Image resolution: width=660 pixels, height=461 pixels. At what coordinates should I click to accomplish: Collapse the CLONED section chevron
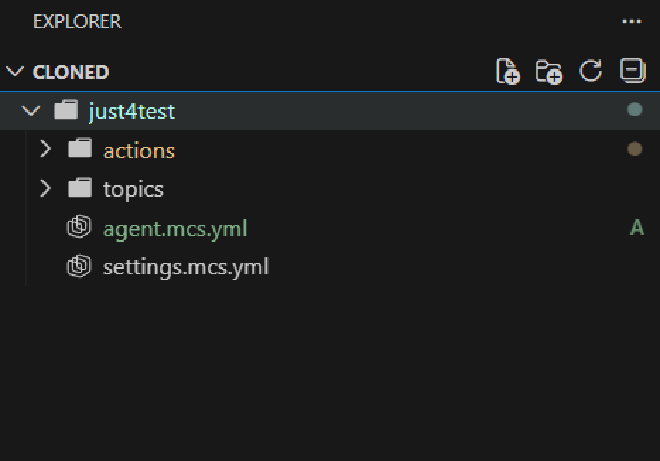(x=15, y=72)
